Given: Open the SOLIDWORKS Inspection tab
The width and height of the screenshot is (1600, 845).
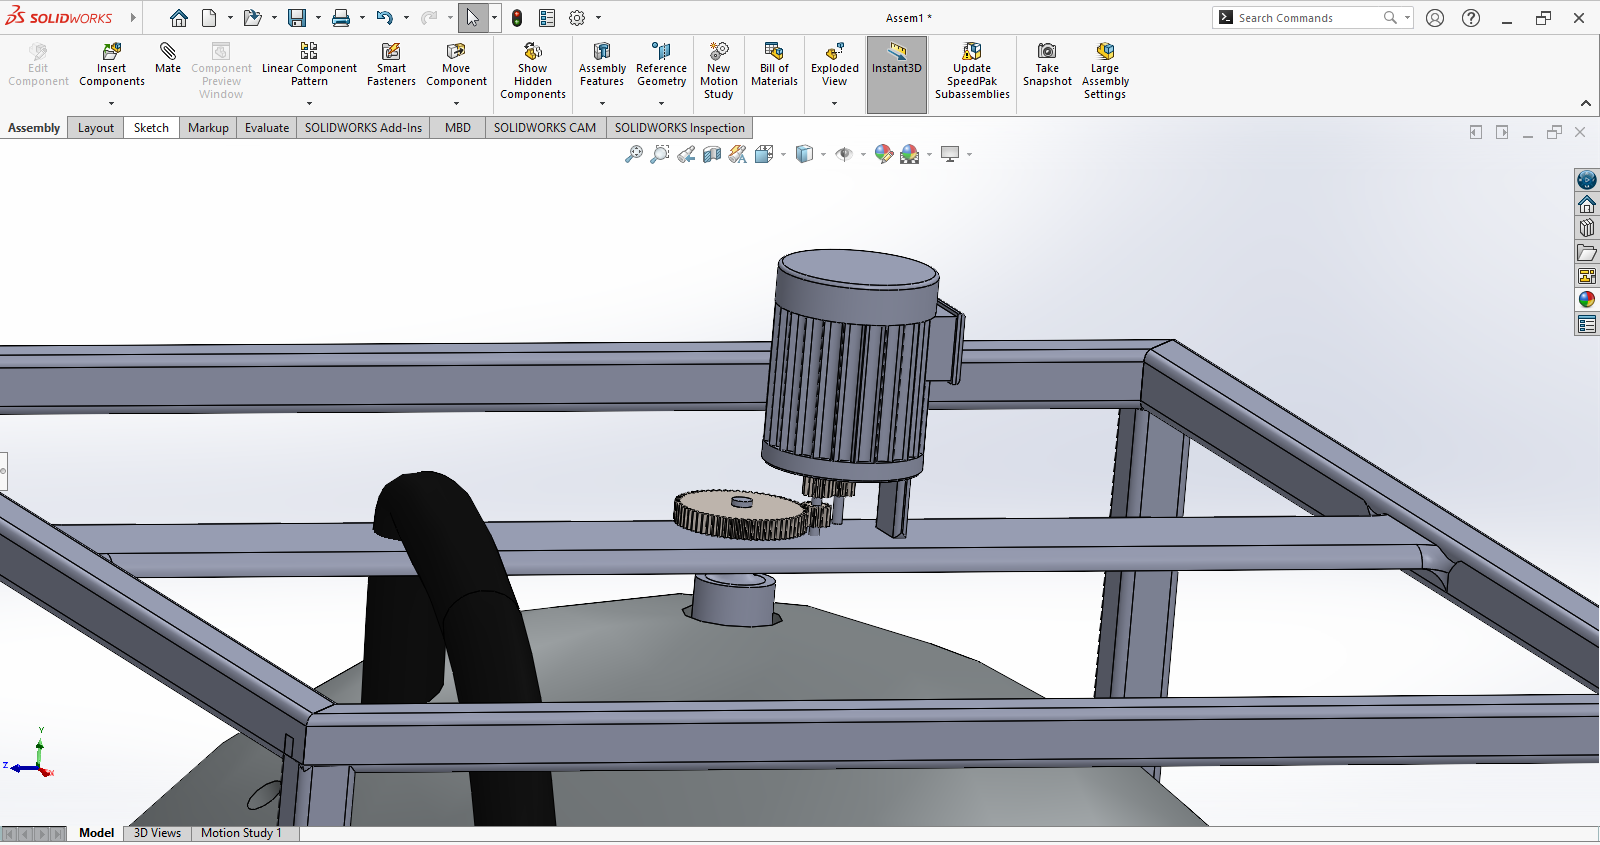Looking at the screenshot, I should click(x=680, y=128).
